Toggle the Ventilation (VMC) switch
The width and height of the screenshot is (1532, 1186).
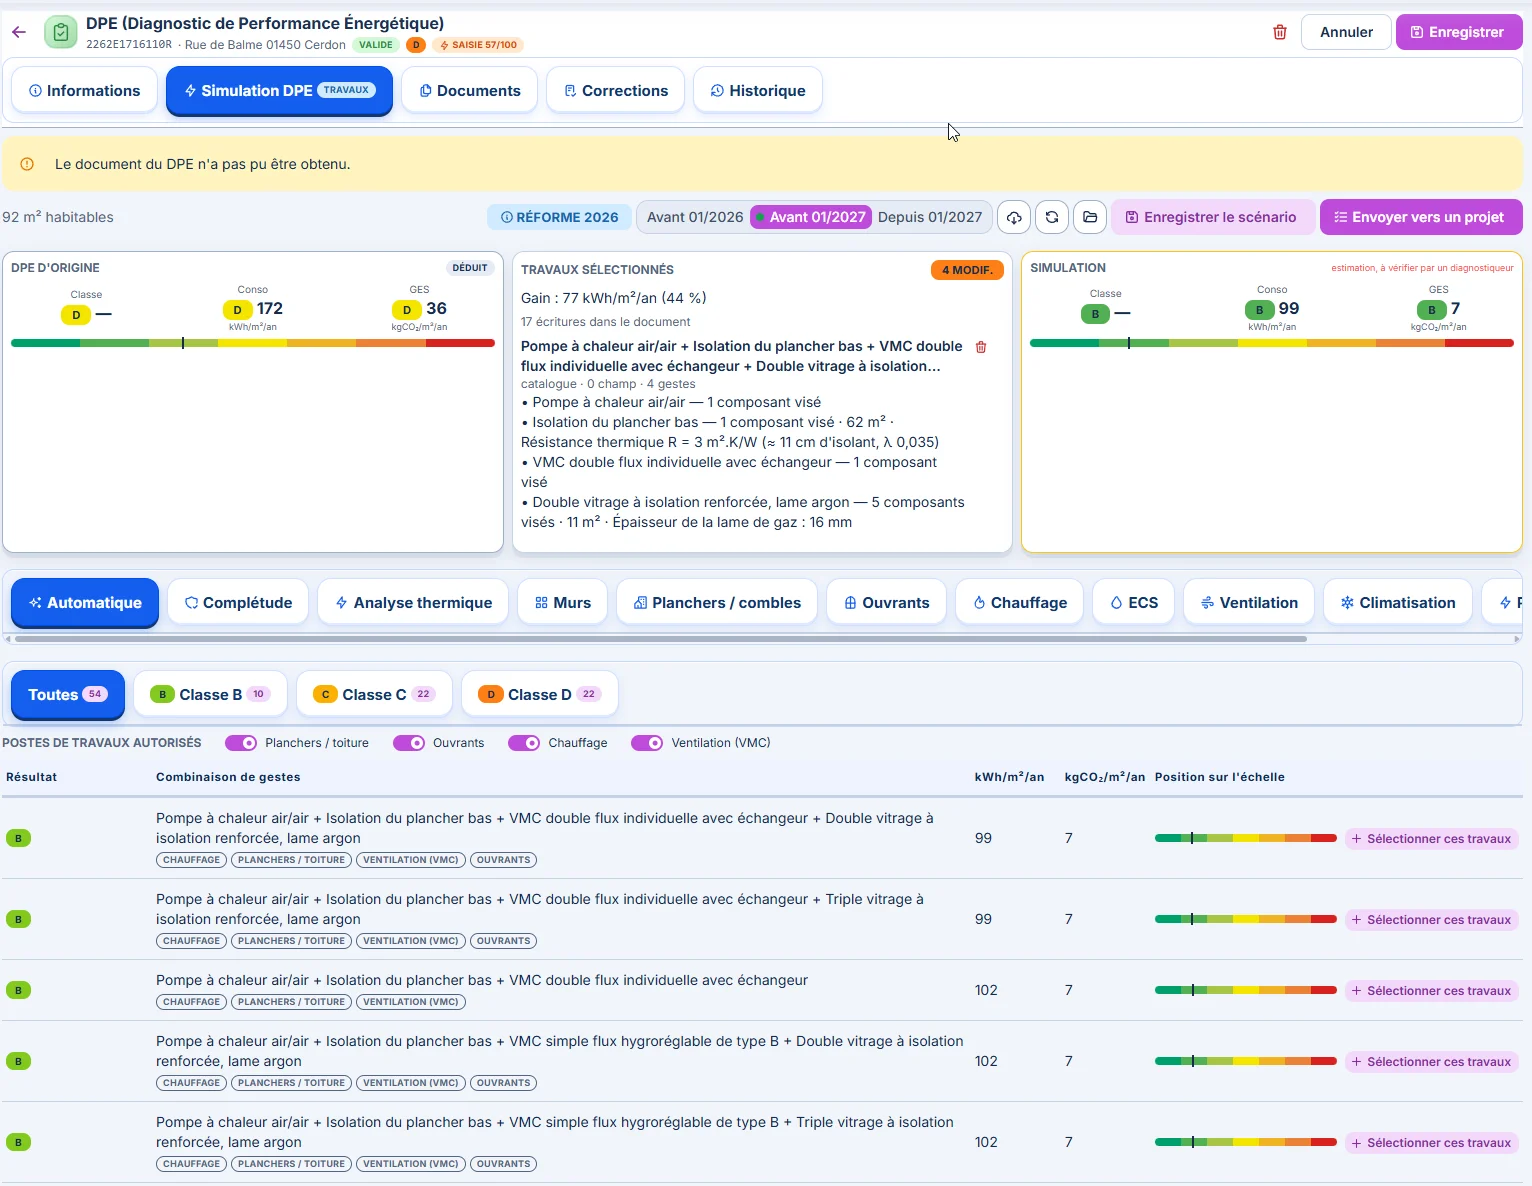[x=647, y=743]
